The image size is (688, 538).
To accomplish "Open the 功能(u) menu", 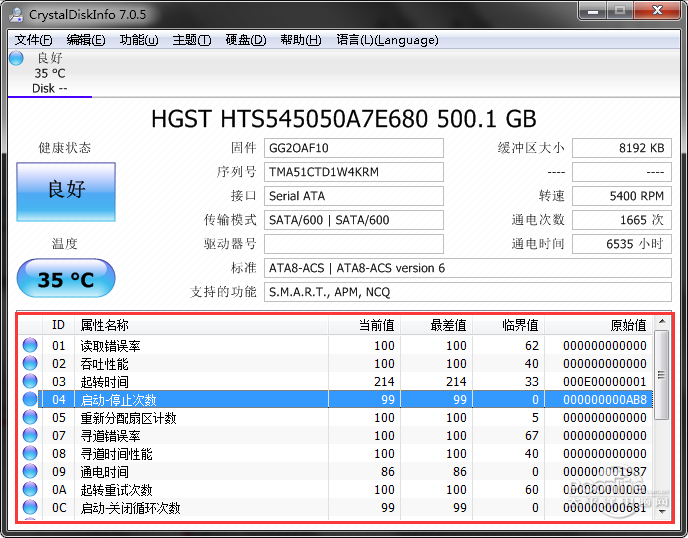I will point(139,40).
